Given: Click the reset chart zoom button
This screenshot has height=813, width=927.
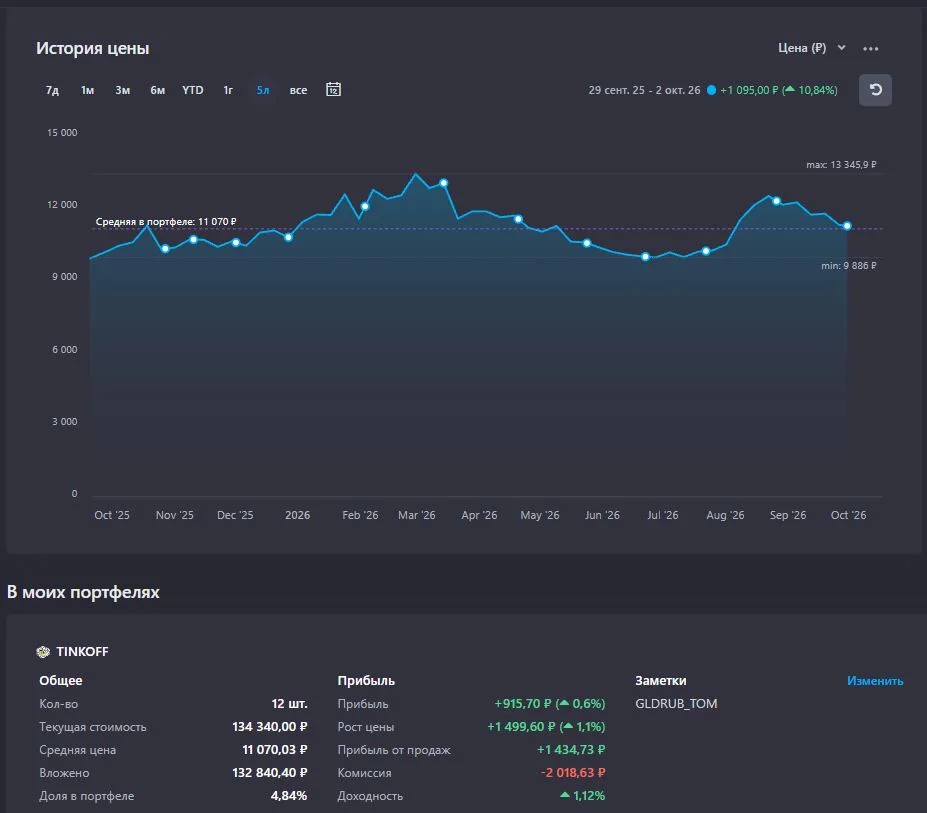Looking at the screenshot, I should [x=875, y=90].
